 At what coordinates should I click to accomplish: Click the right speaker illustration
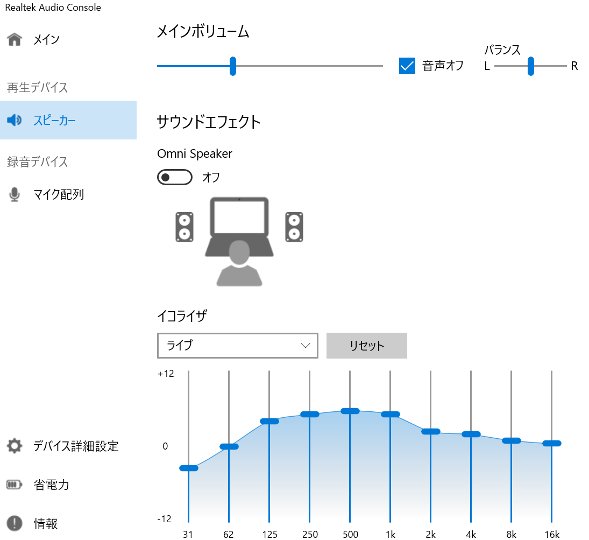tap(294, 227)
